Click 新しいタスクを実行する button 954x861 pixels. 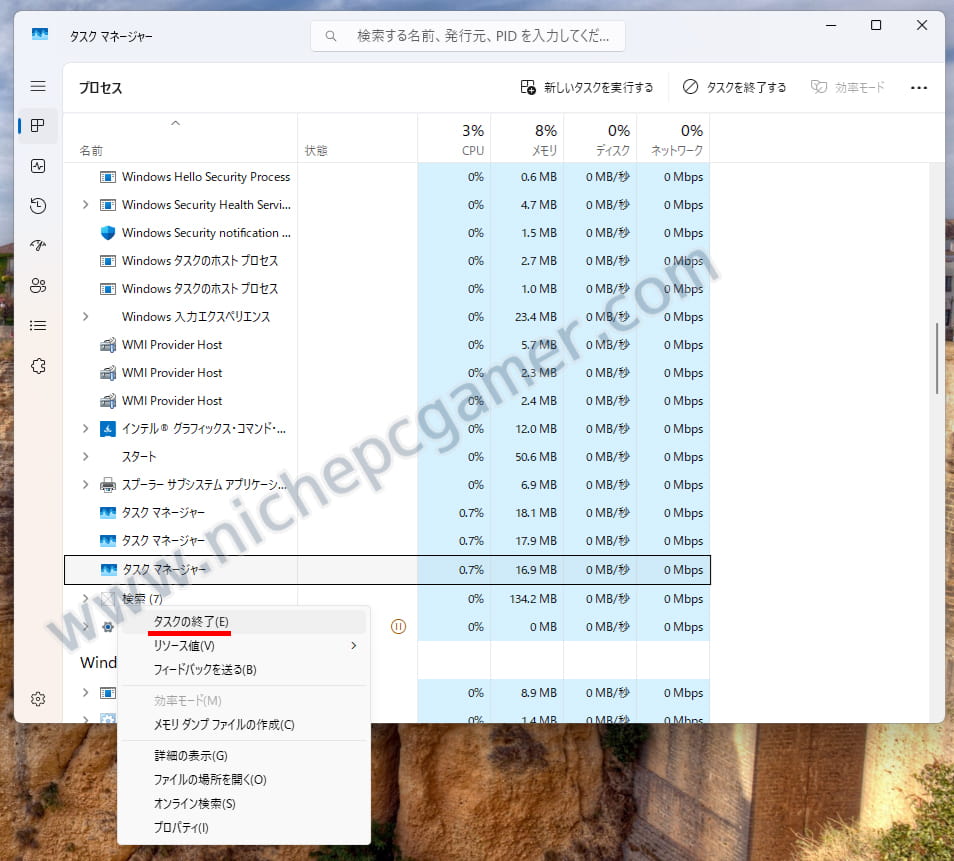point(587,88)
